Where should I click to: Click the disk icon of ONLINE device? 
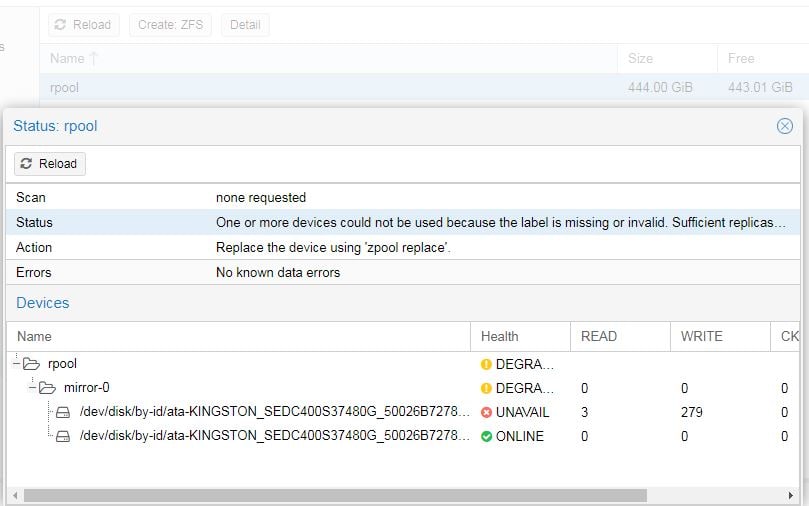tap(63, 436)
